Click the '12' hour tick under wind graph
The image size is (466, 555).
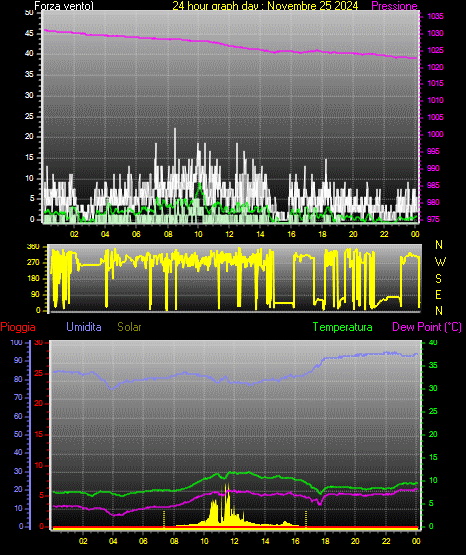point(229,234)
